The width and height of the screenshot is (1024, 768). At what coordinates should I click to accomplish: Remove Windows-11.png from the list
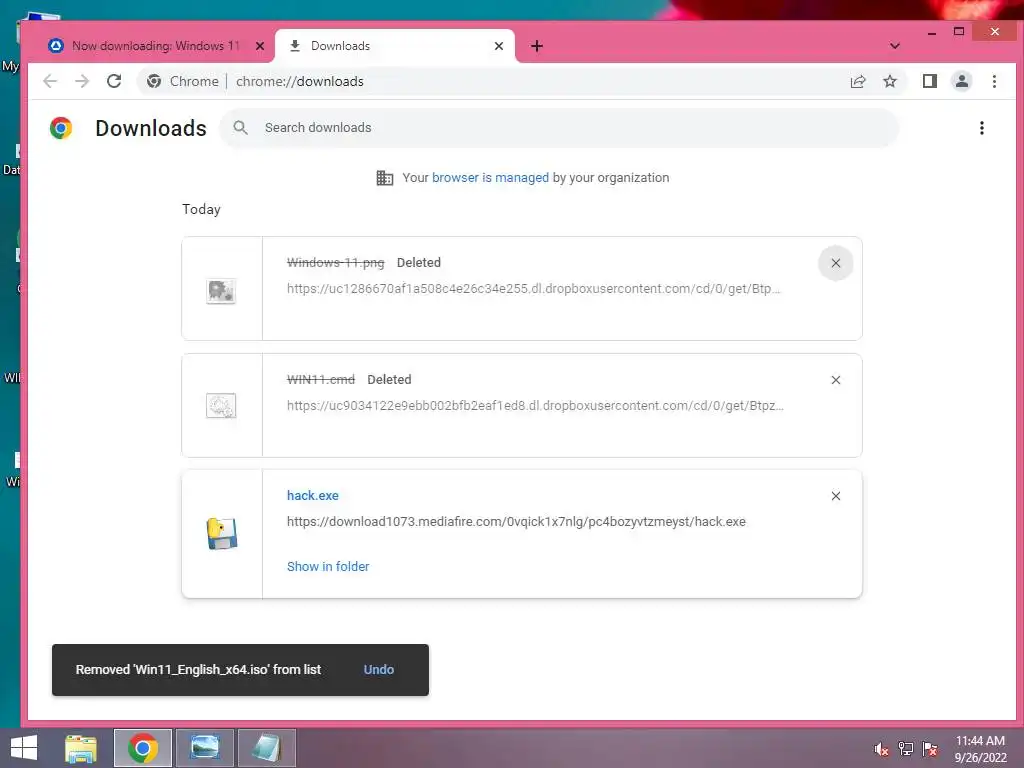[835, 263]
